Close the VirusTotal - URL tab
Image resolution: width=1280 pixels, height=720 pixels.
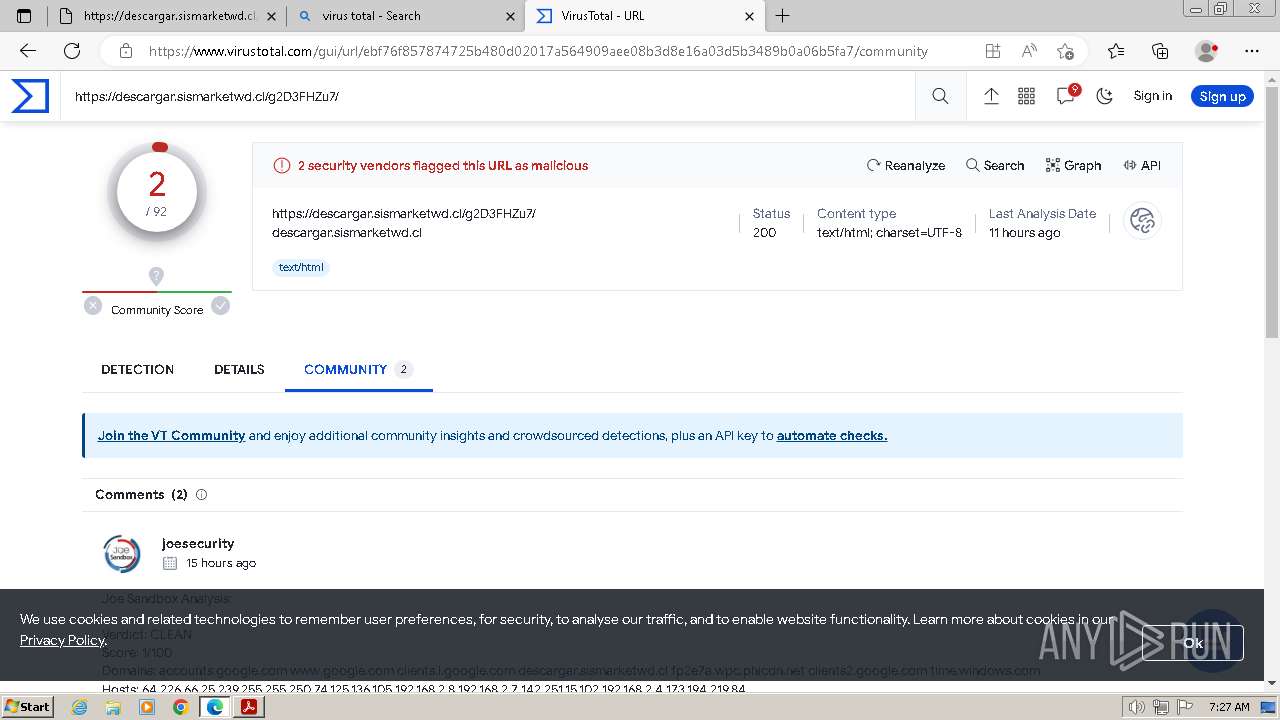(x=749, y=16)
